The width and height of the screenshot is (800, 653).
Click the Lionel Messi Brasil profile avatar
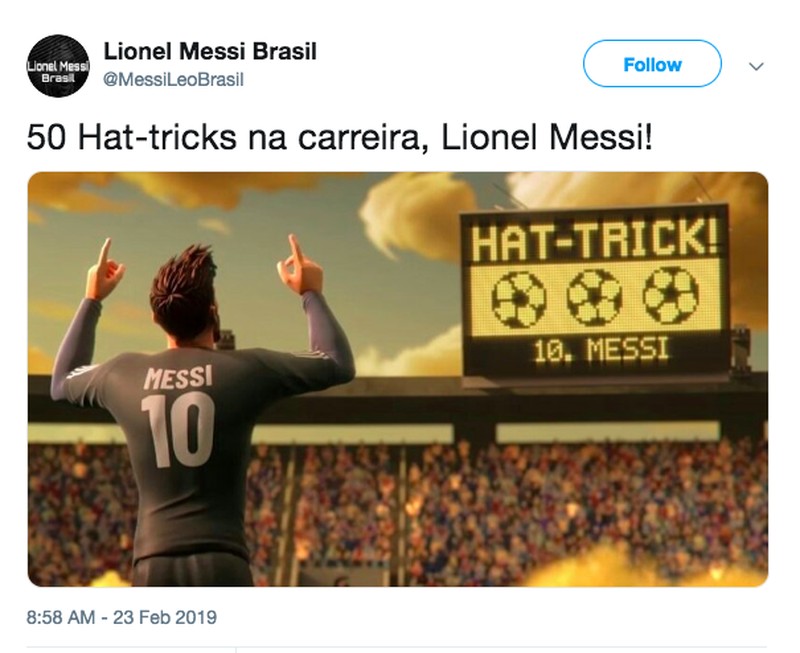(x=59, y=65)
